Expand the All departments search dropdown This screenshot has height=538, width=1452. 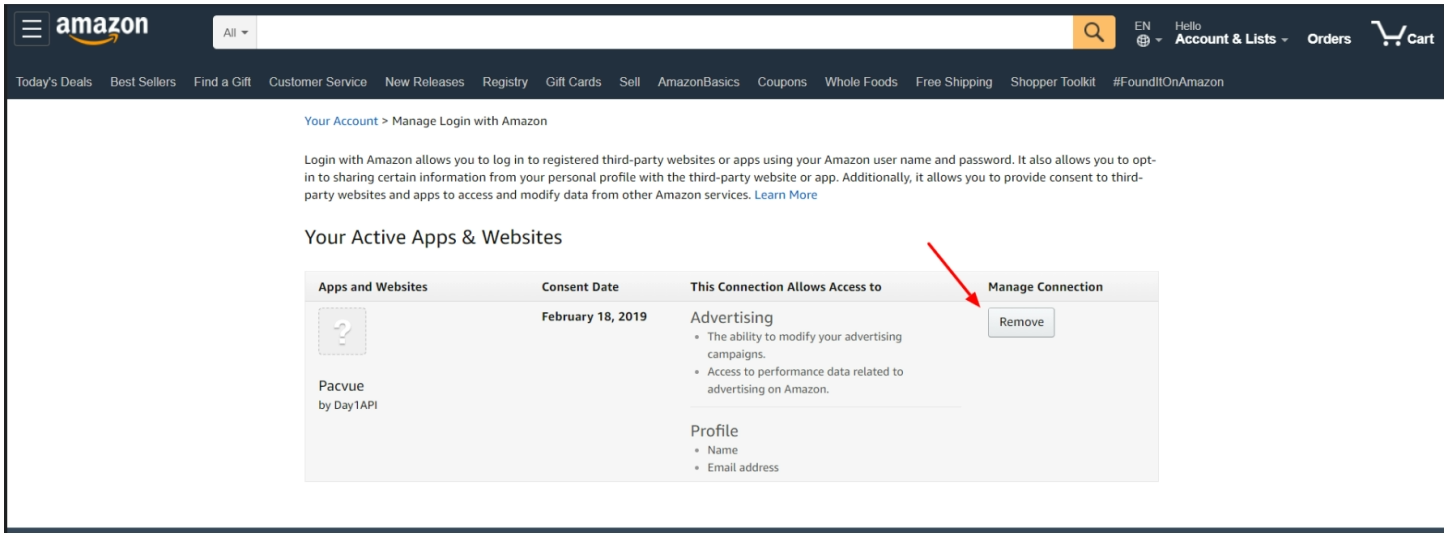point(235,33)
